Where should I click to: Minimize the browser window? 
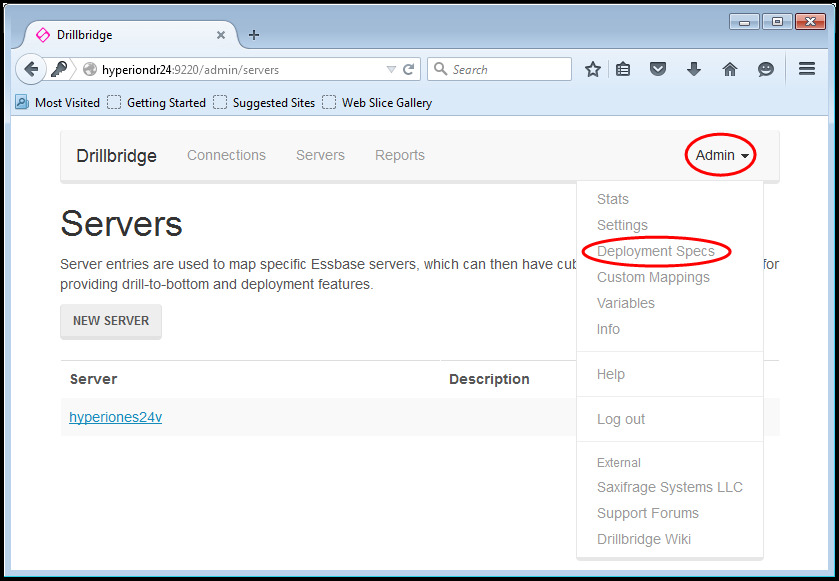point(744,22)
